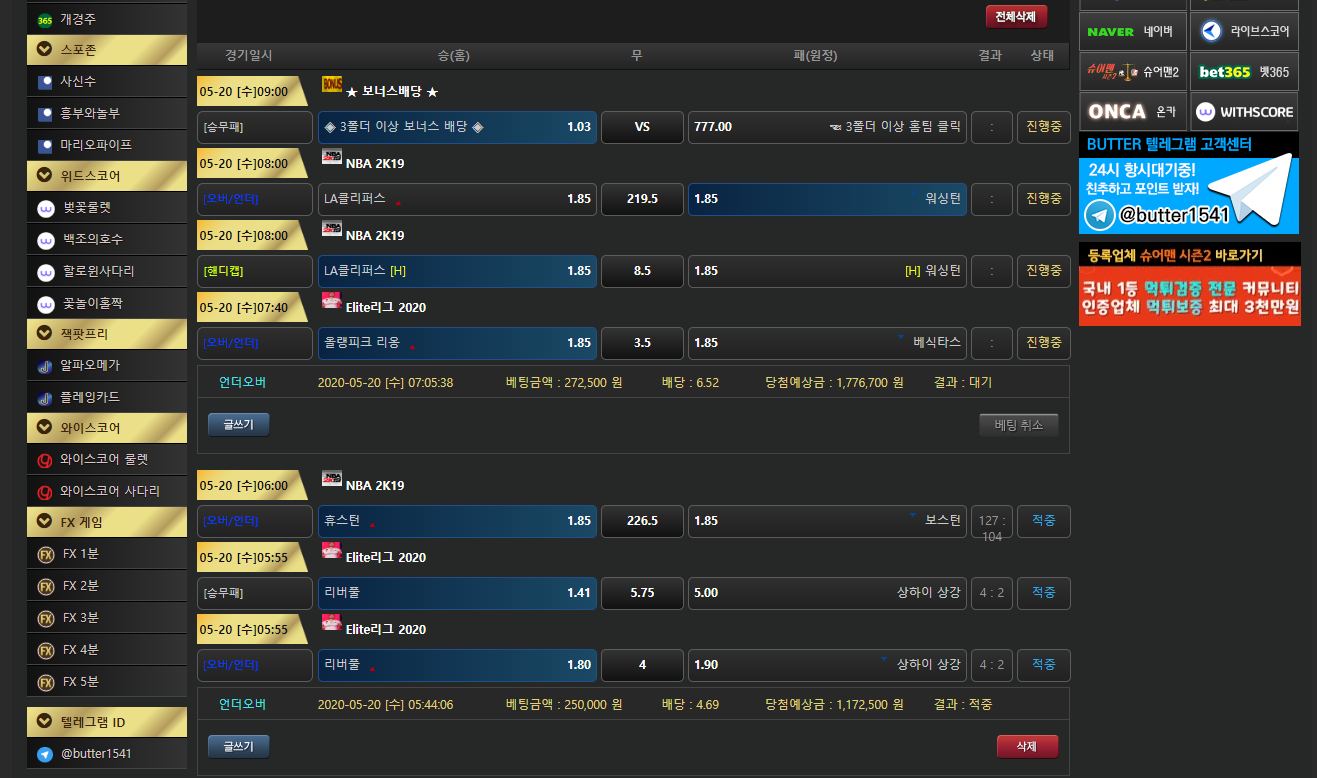Click the NBA 2K19 league icon at 06:00
This screenshot has height=778, width=1317.
(x=332, y=479)
